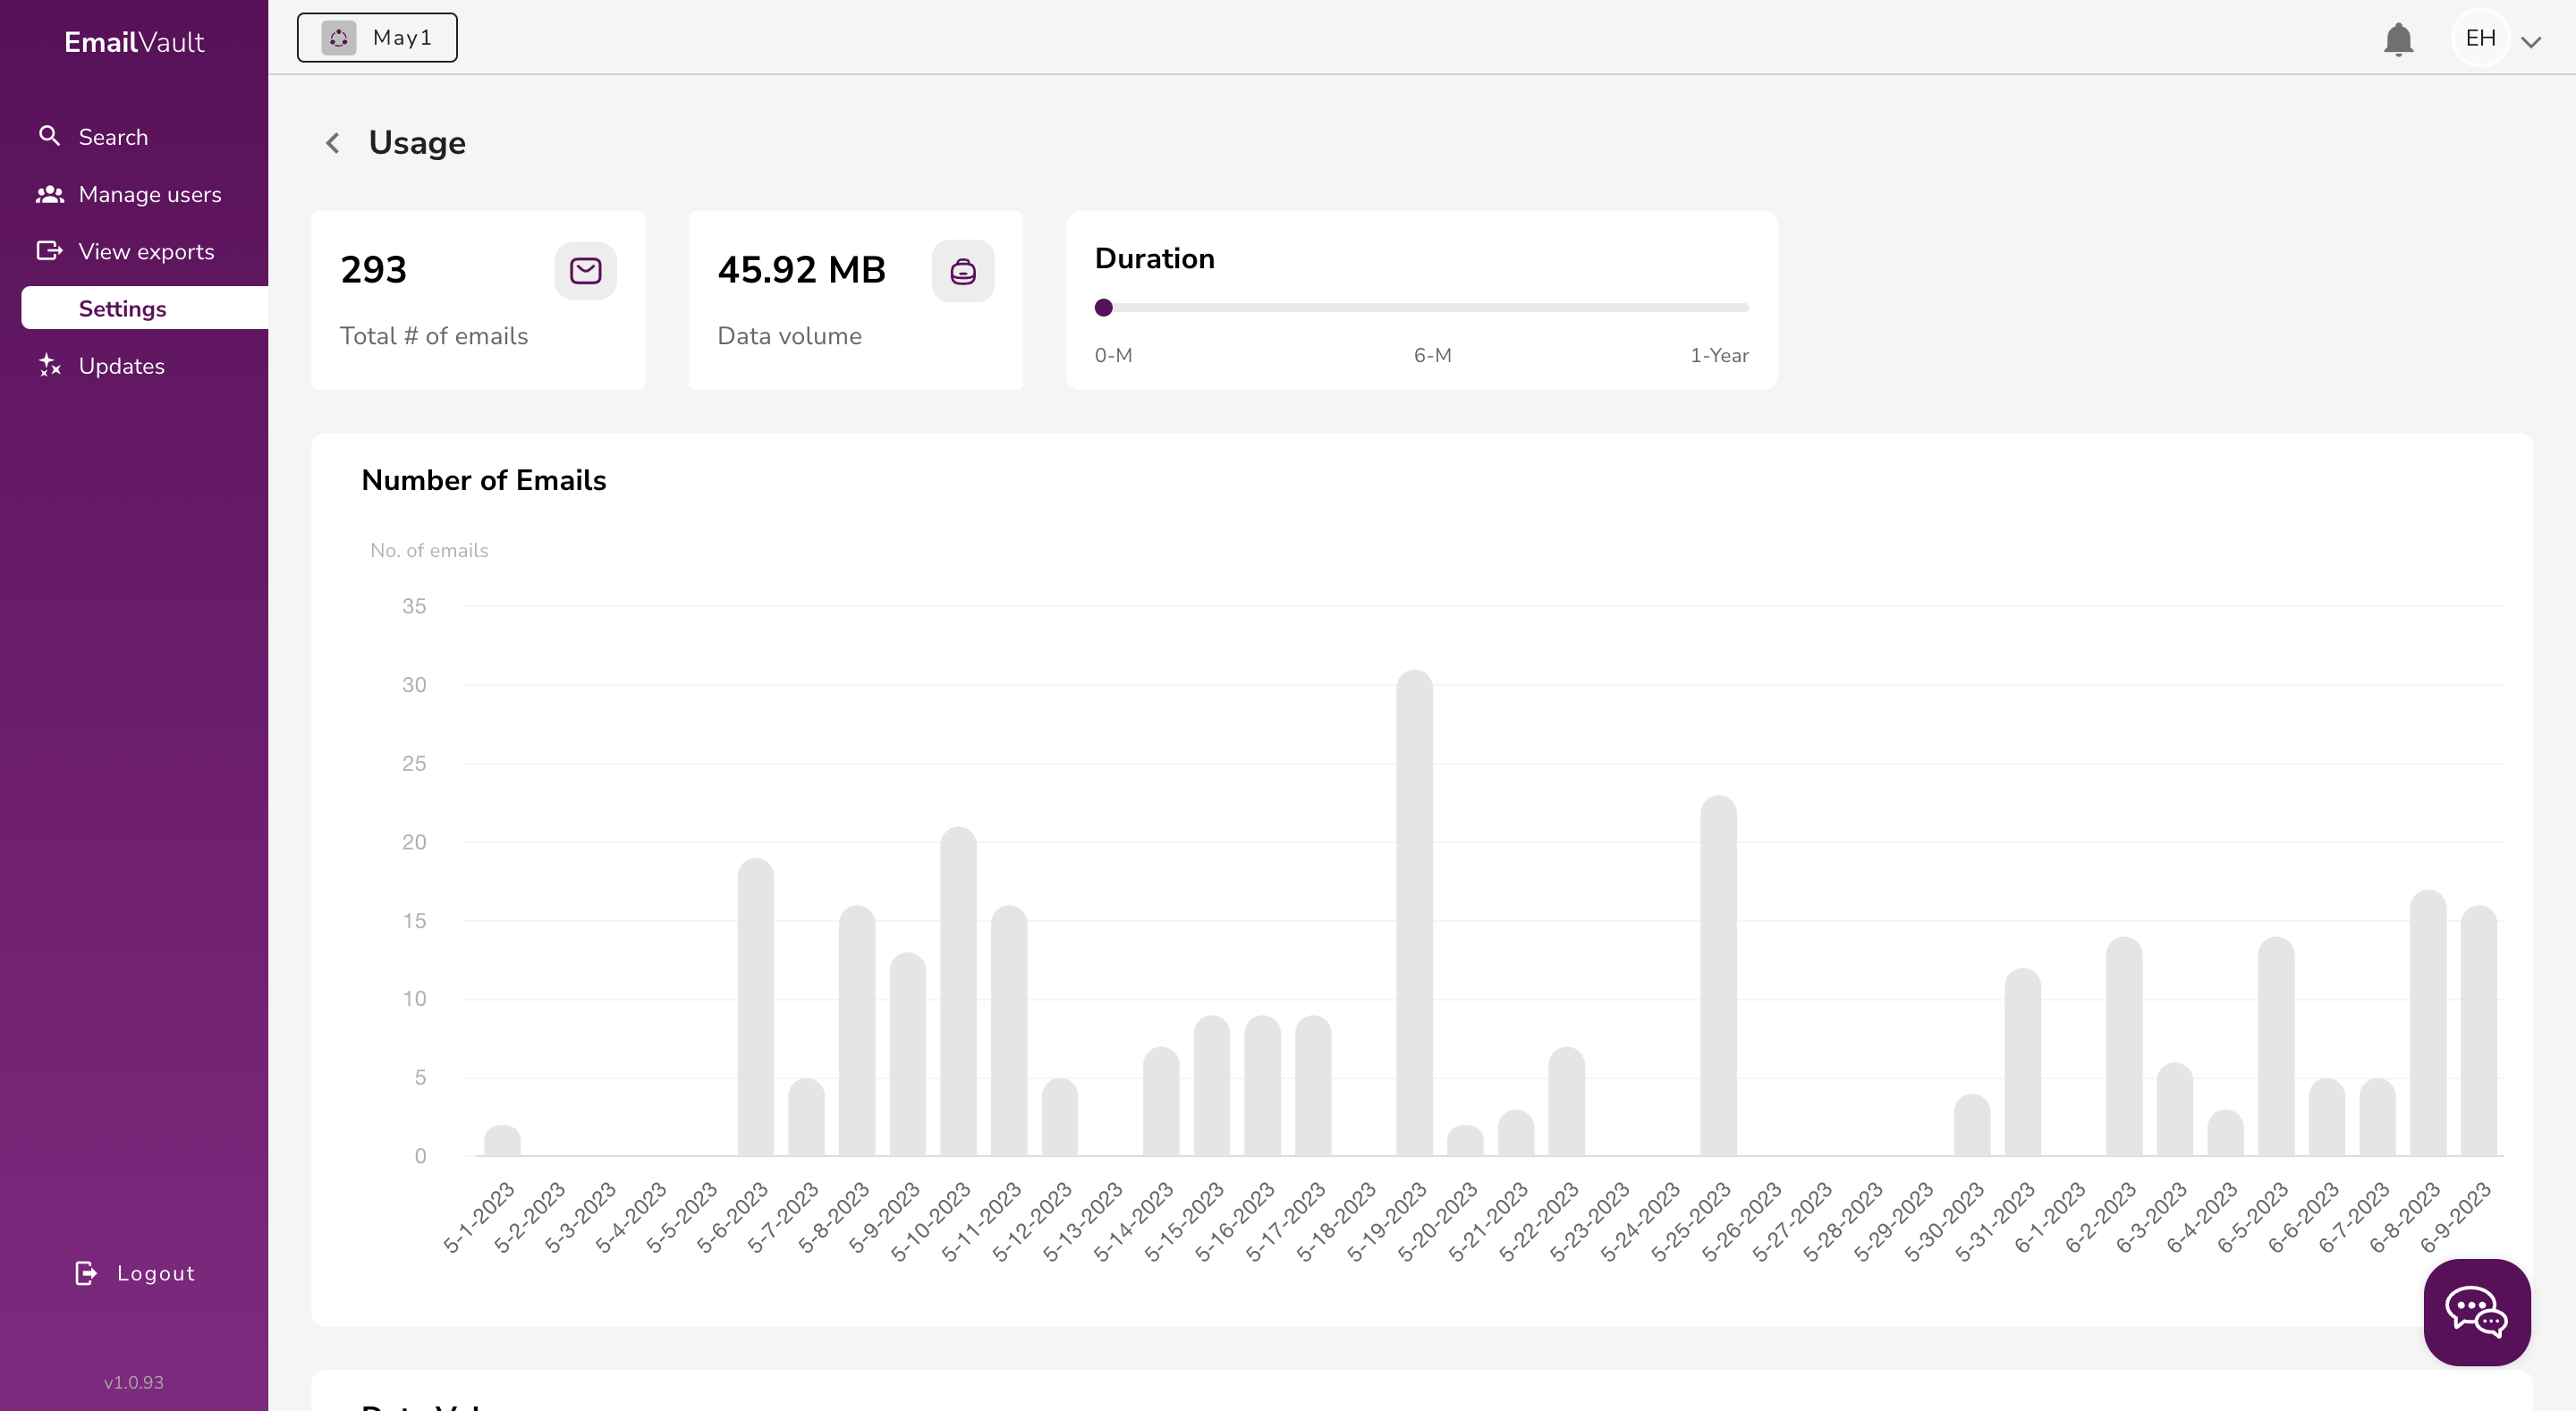This screenshot has width=2576, height=1411.
Task: Click the notification bell icon
Action: (2397, 39)
